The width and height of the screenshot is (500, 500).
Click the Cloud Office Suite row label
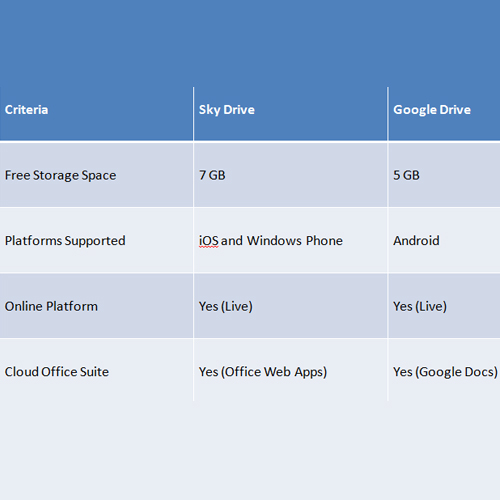(57, 372)
